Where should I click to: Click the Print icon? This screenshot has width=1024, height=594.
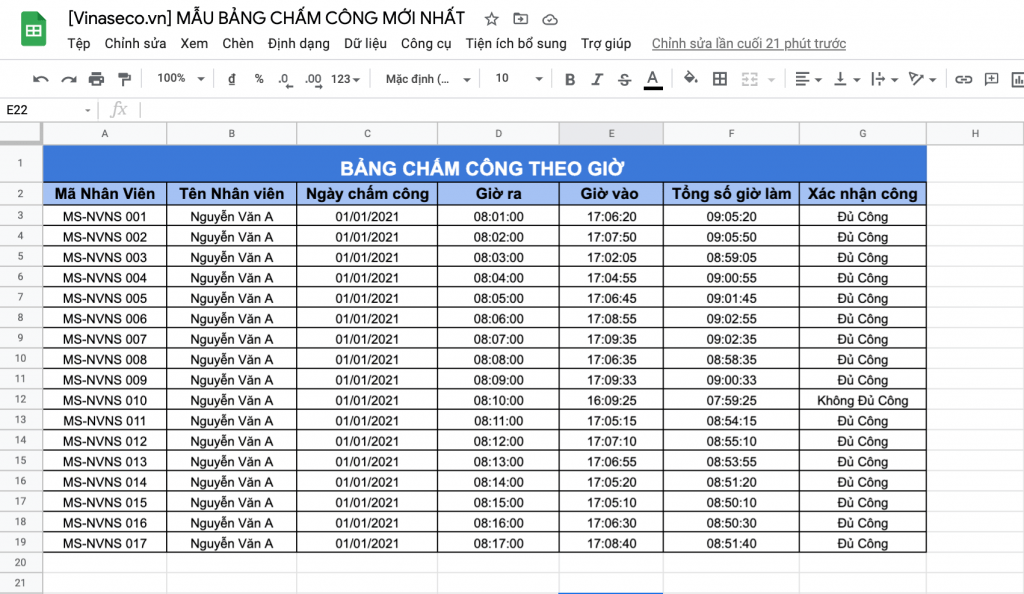[x=97, y=77]
